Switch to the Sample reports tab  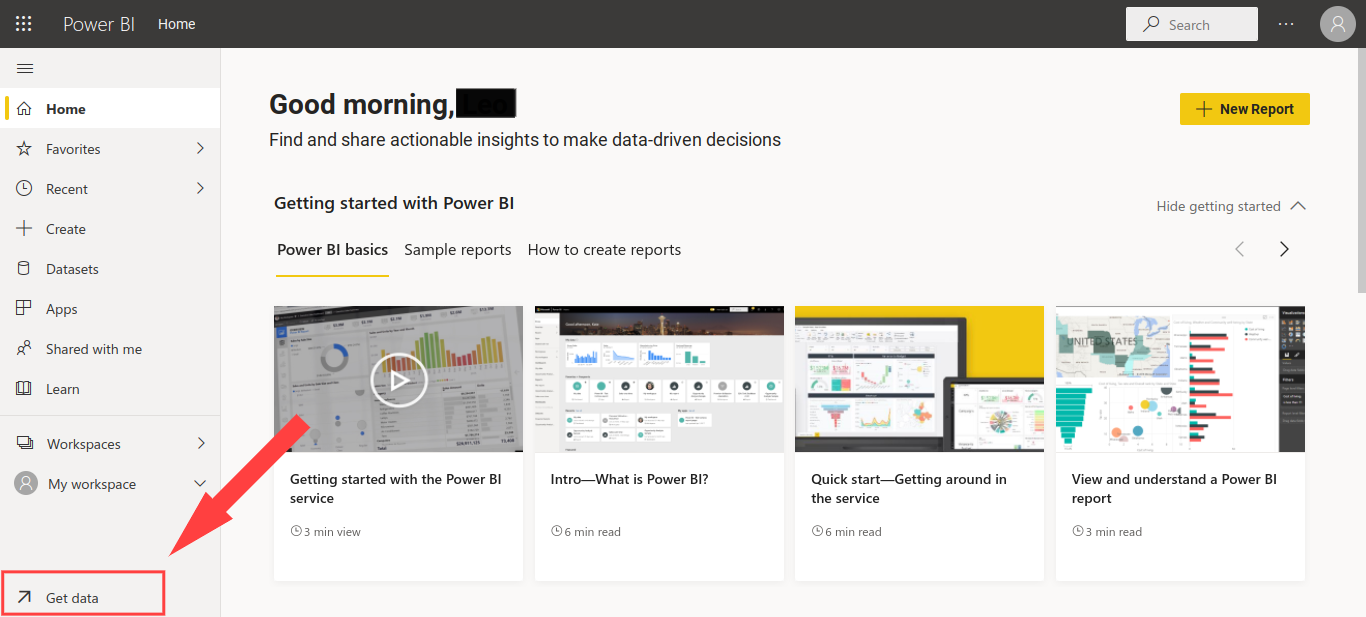[457, 249]
